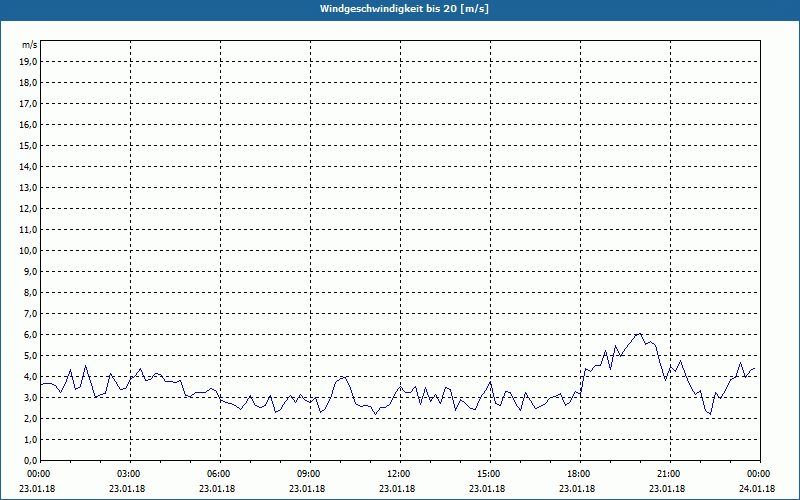Click the 15:00 time label
Screen dimensions: 800x500
[x=490, y=474]
